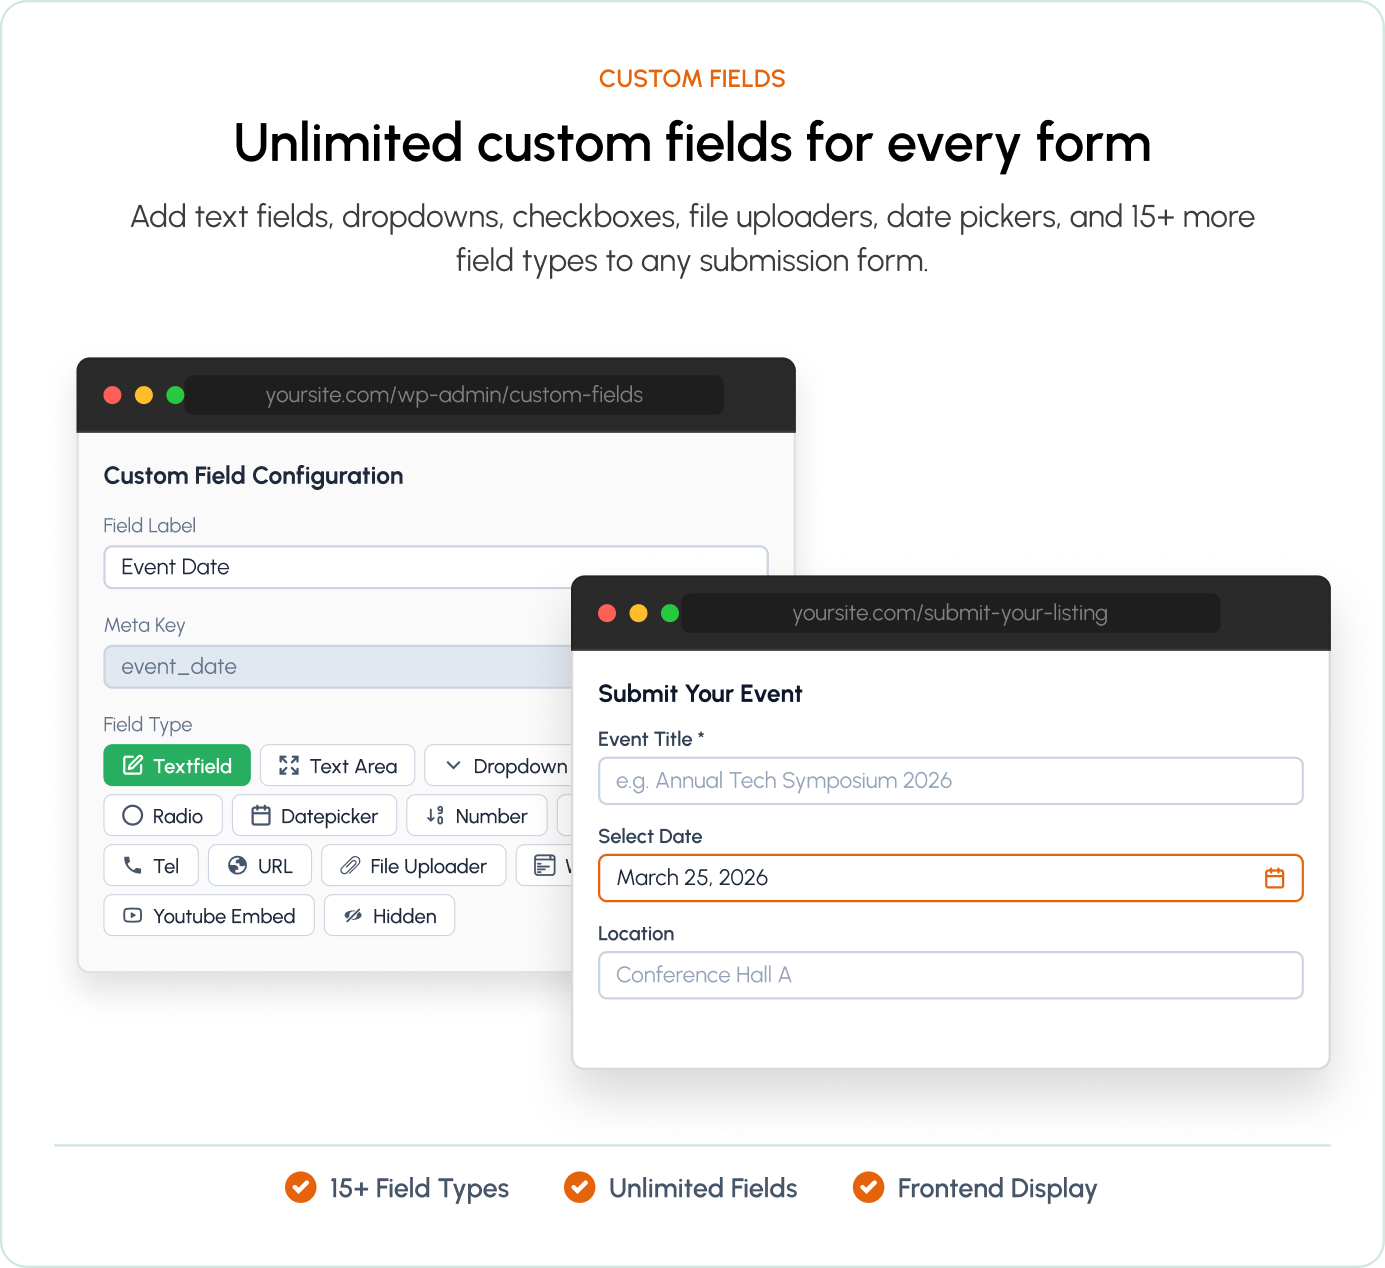Image resolution: width=1385 pixels, height=1268 pixels.
Task: Select the Radio field type
Action: [x=163, y=816]
